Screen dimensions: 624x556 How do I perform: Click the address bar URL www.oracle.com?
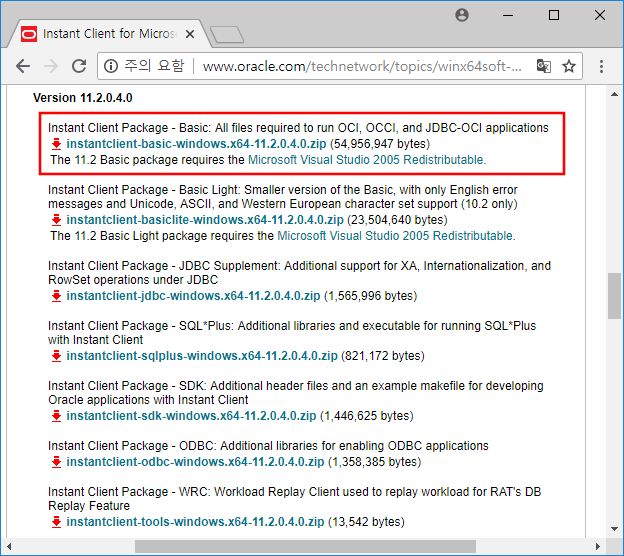362,66
